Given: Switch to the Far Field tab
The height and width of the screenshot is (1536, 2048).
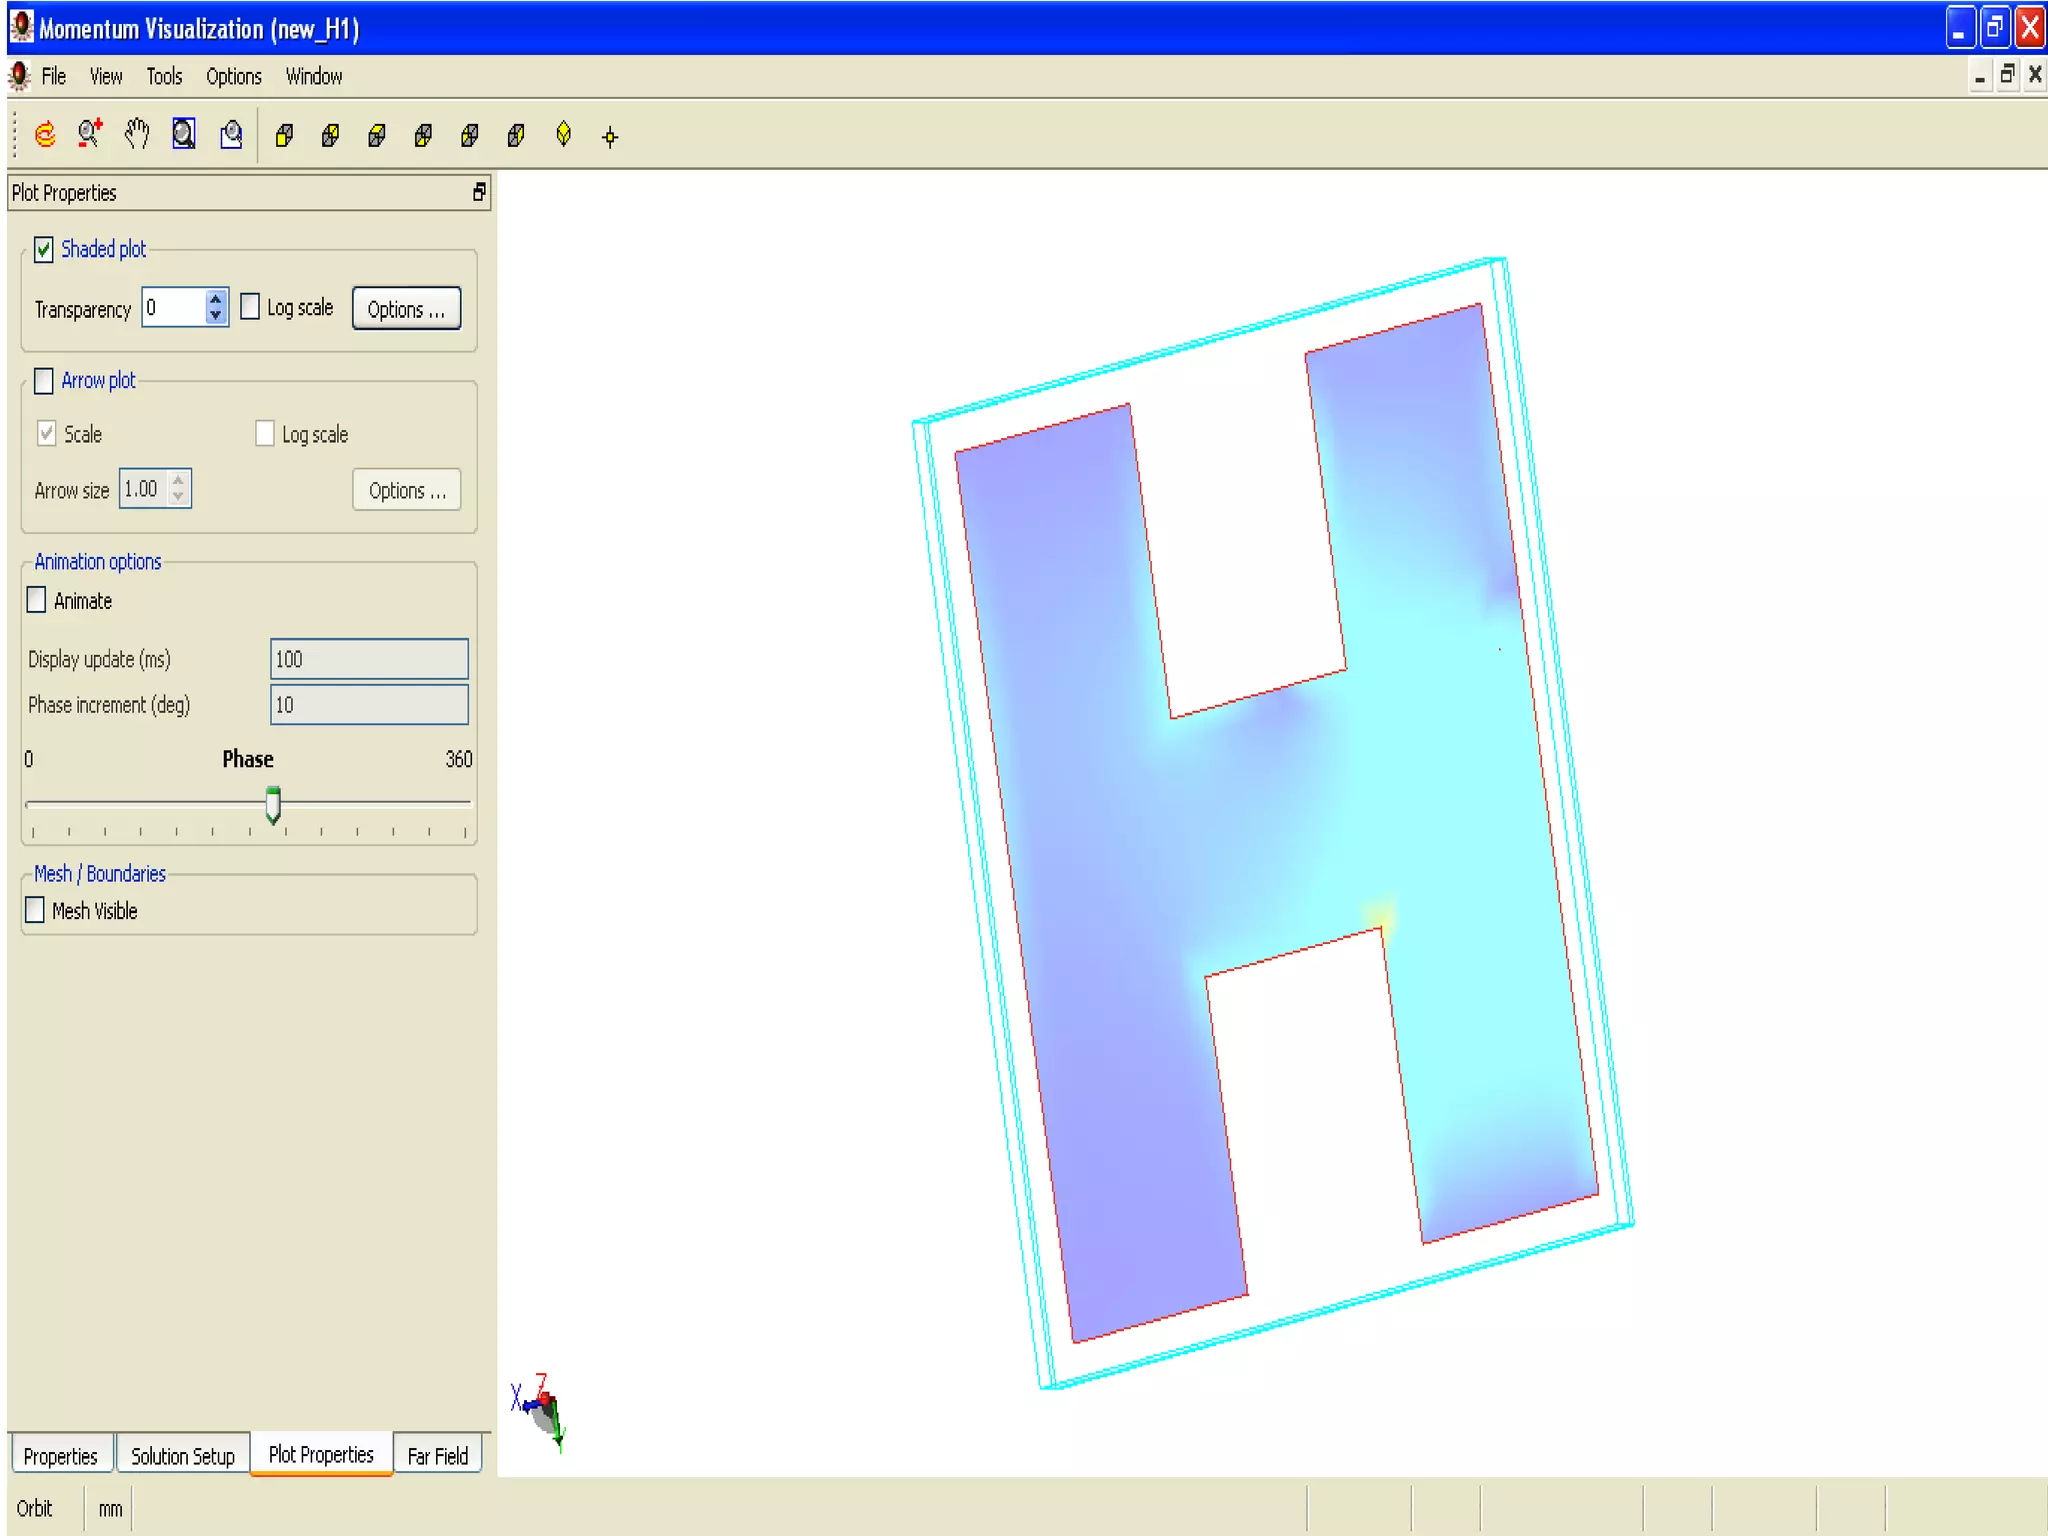Looking at the screenshot, I should pos(437,1456).
